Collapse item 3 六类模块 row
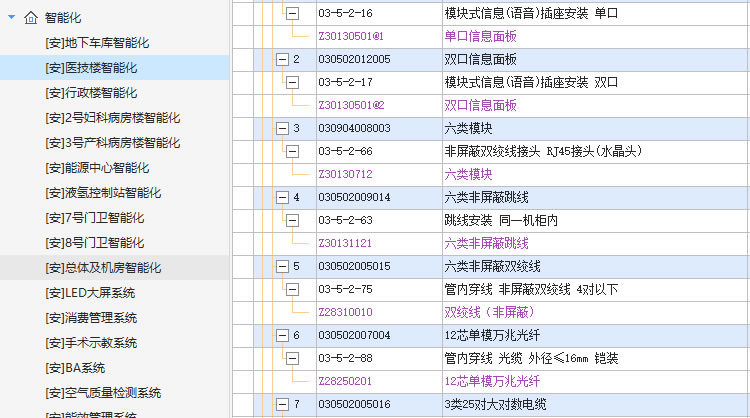The image size is (750, 418). [282, 128]
